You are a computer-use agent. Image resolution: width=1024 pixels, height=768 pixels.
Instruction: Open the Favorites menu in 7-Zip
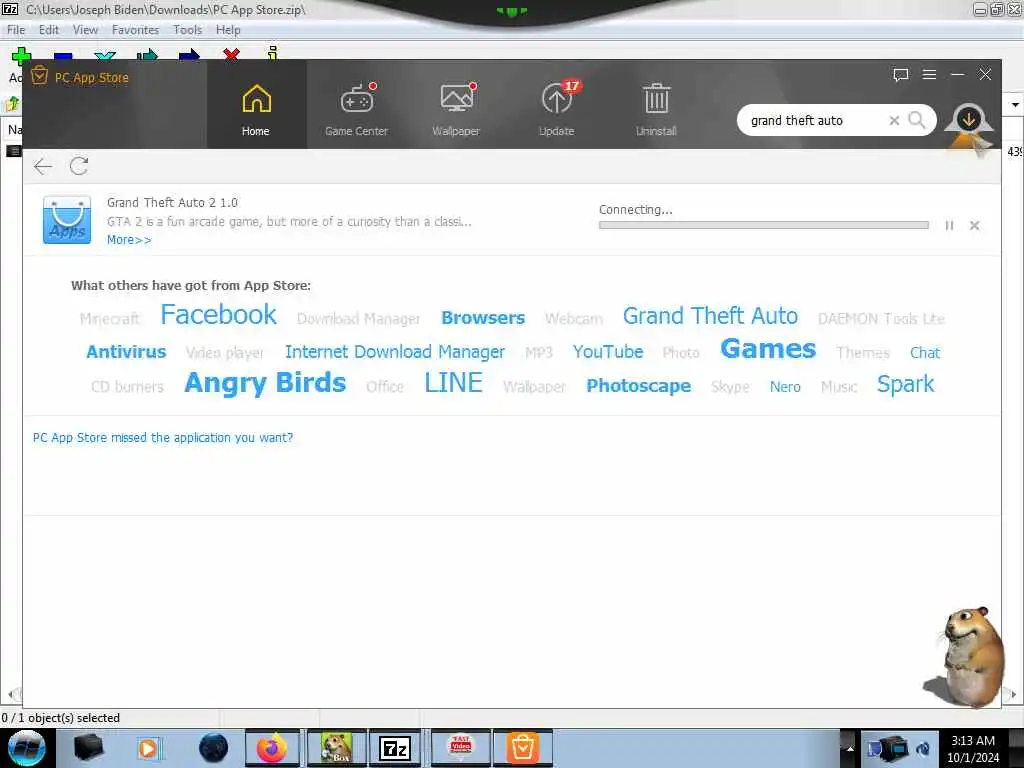point(135,30)
